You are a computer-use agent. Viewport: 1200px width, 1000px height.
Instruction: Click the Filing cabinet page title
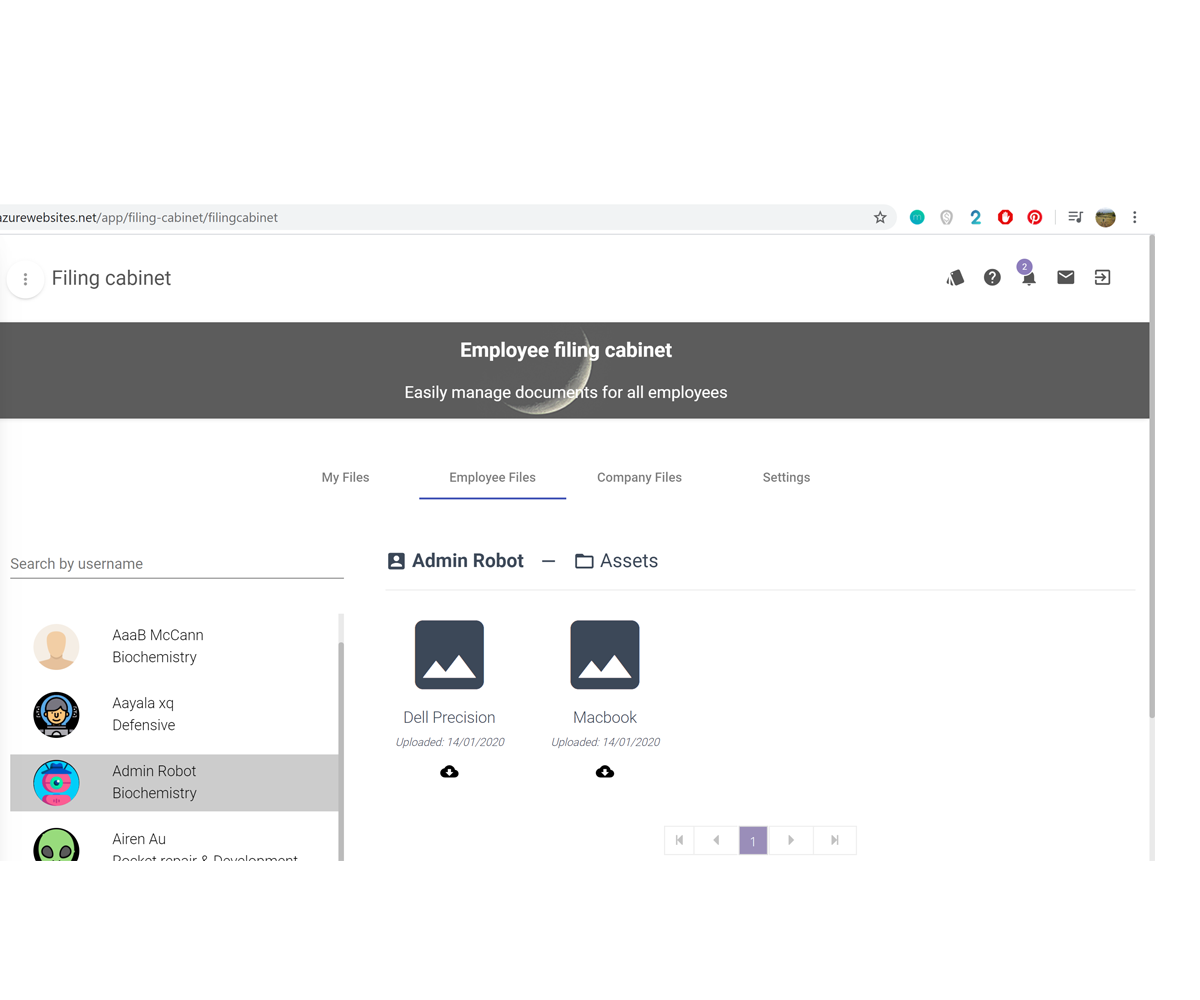[111, 278]
